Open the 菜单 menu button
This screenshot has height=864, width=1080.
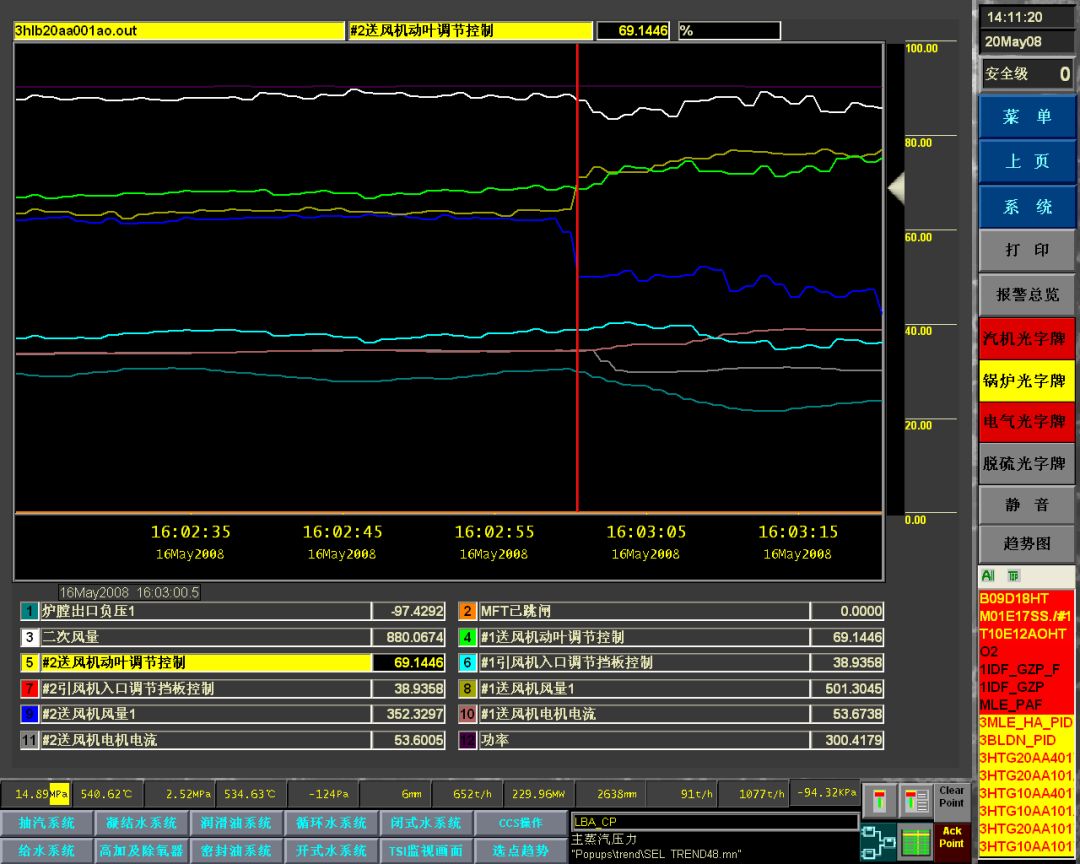[1026, 116]
